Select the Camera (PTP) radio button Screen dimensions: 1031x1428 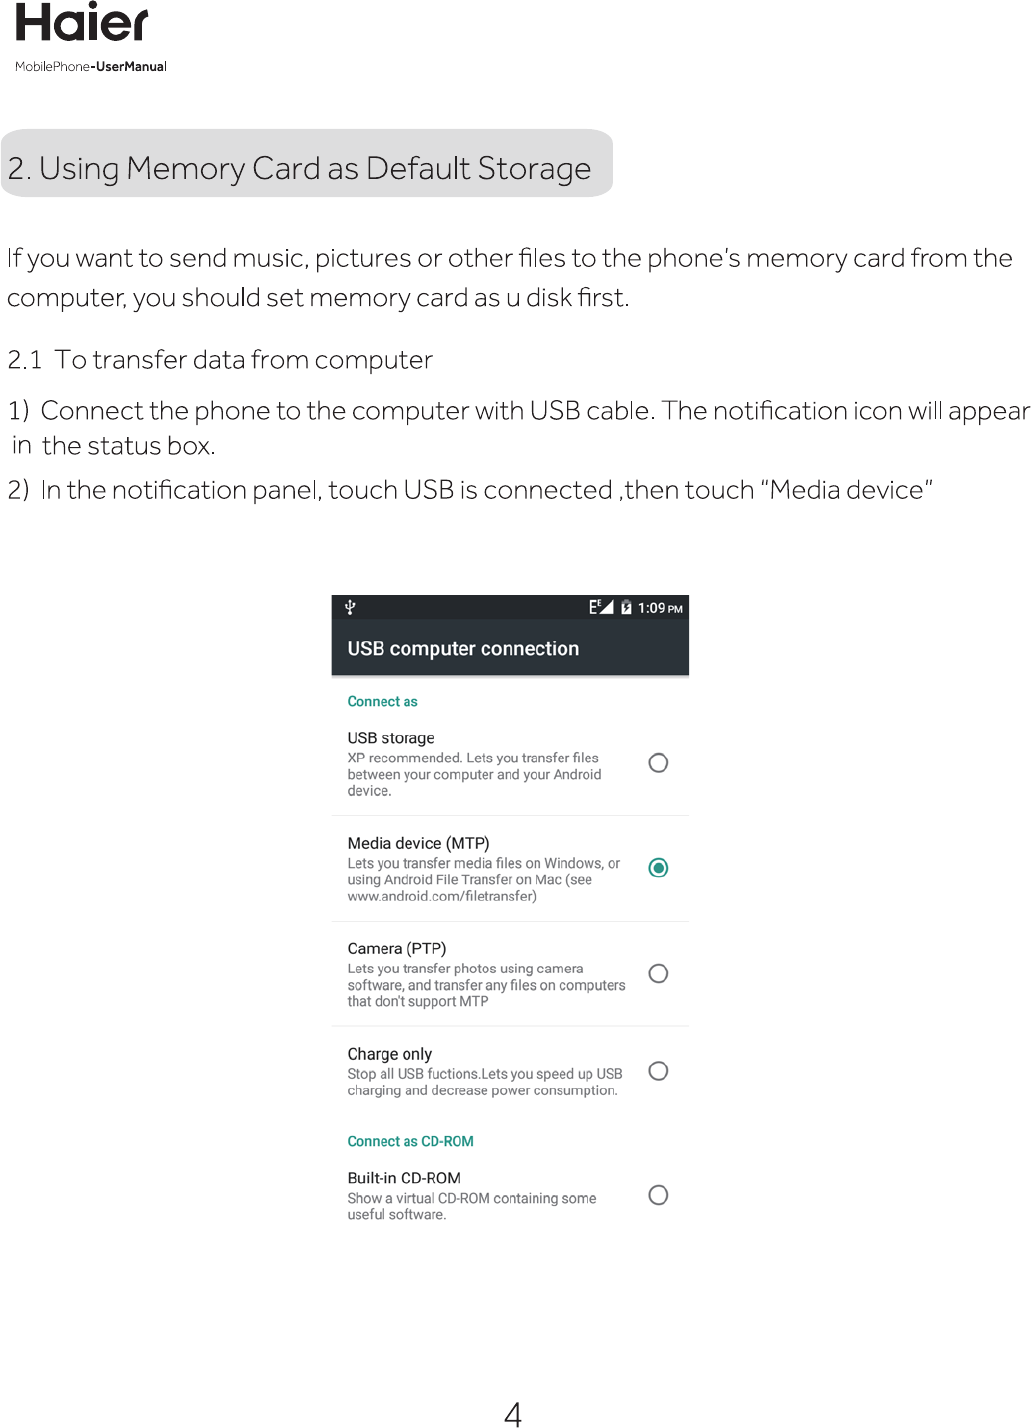[x=658, y=973]
